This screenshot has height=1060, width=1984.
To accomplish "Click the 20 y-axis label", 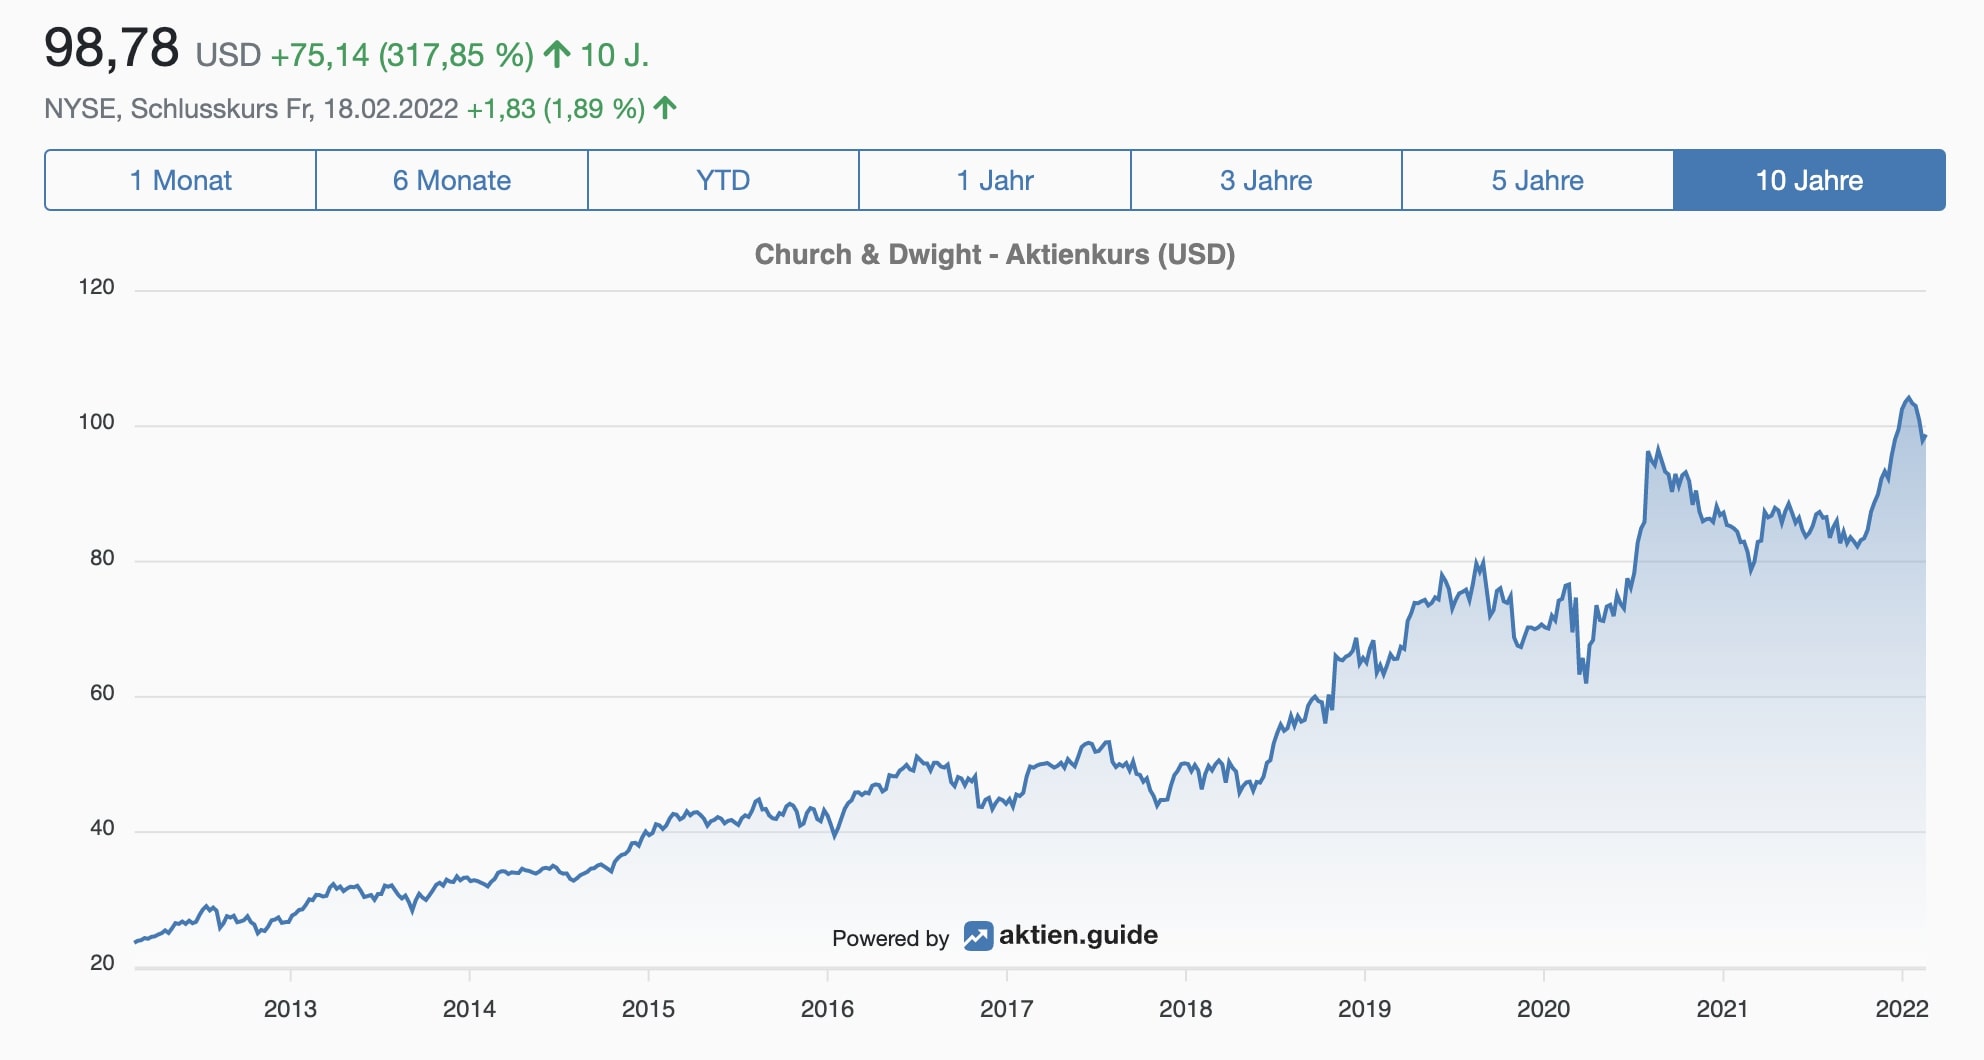I will (102, 963).
